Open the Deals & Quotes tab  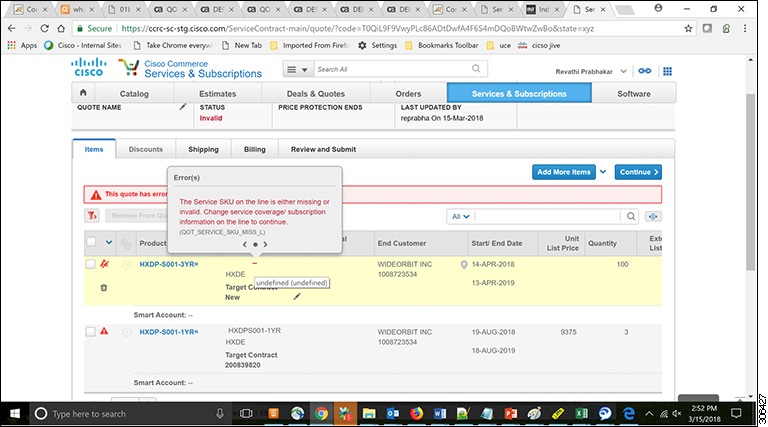tap(316, 94)
